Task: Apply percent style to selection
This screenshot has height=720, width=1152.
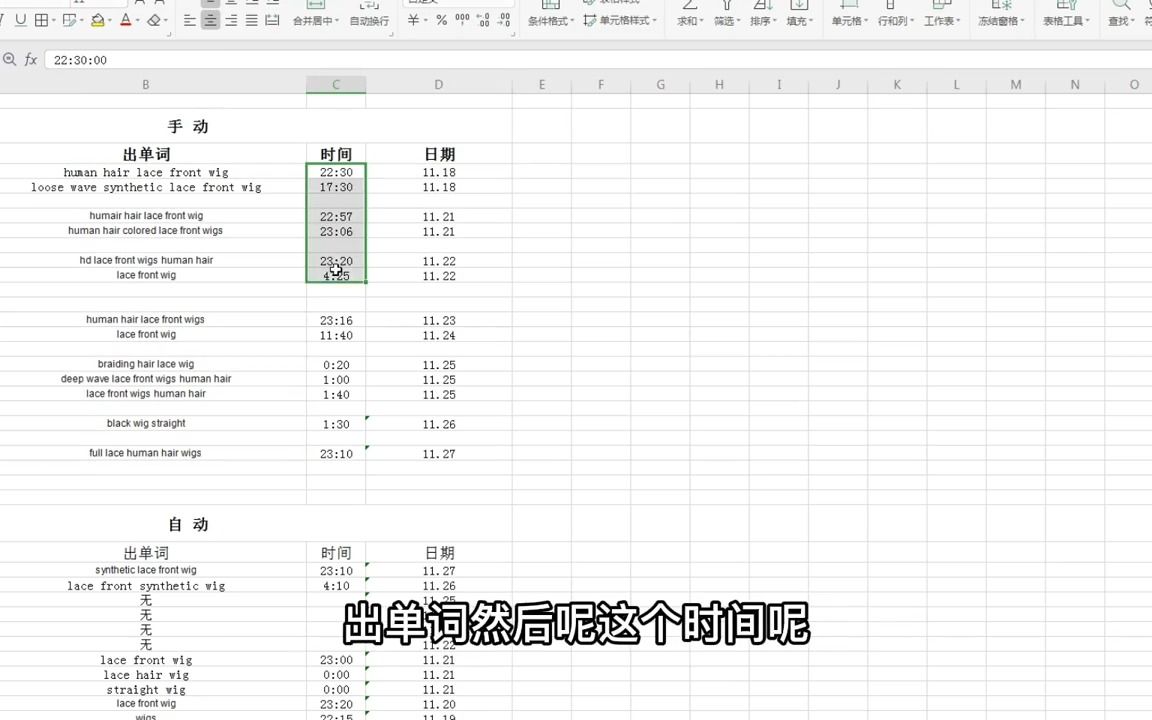Action: [x=440, y=22]
